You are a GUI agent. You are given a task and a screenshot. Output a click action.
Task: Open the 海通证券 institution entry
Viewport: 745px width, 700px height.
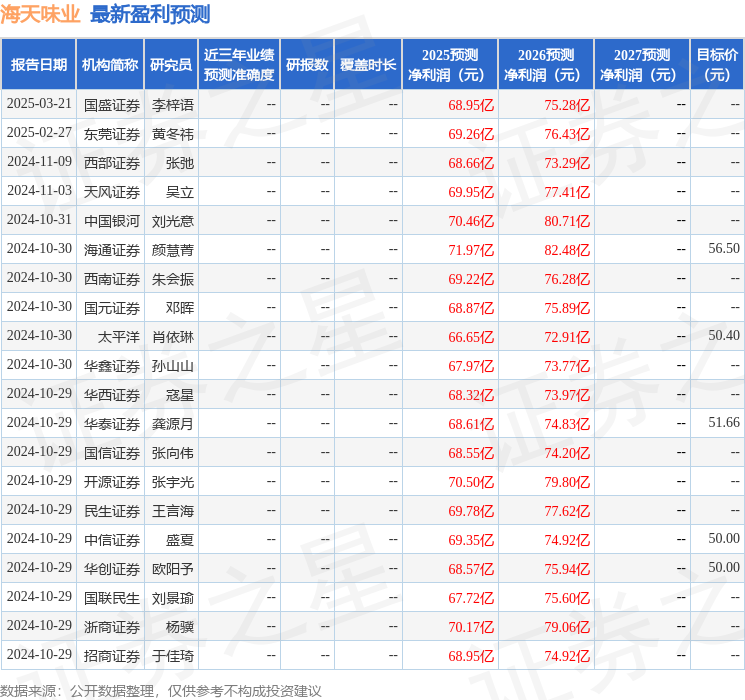point(112,249)
